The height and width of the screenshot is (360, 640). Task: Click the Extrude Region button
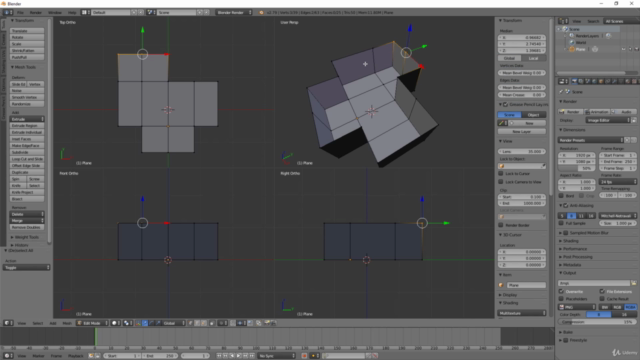point(27,126)
